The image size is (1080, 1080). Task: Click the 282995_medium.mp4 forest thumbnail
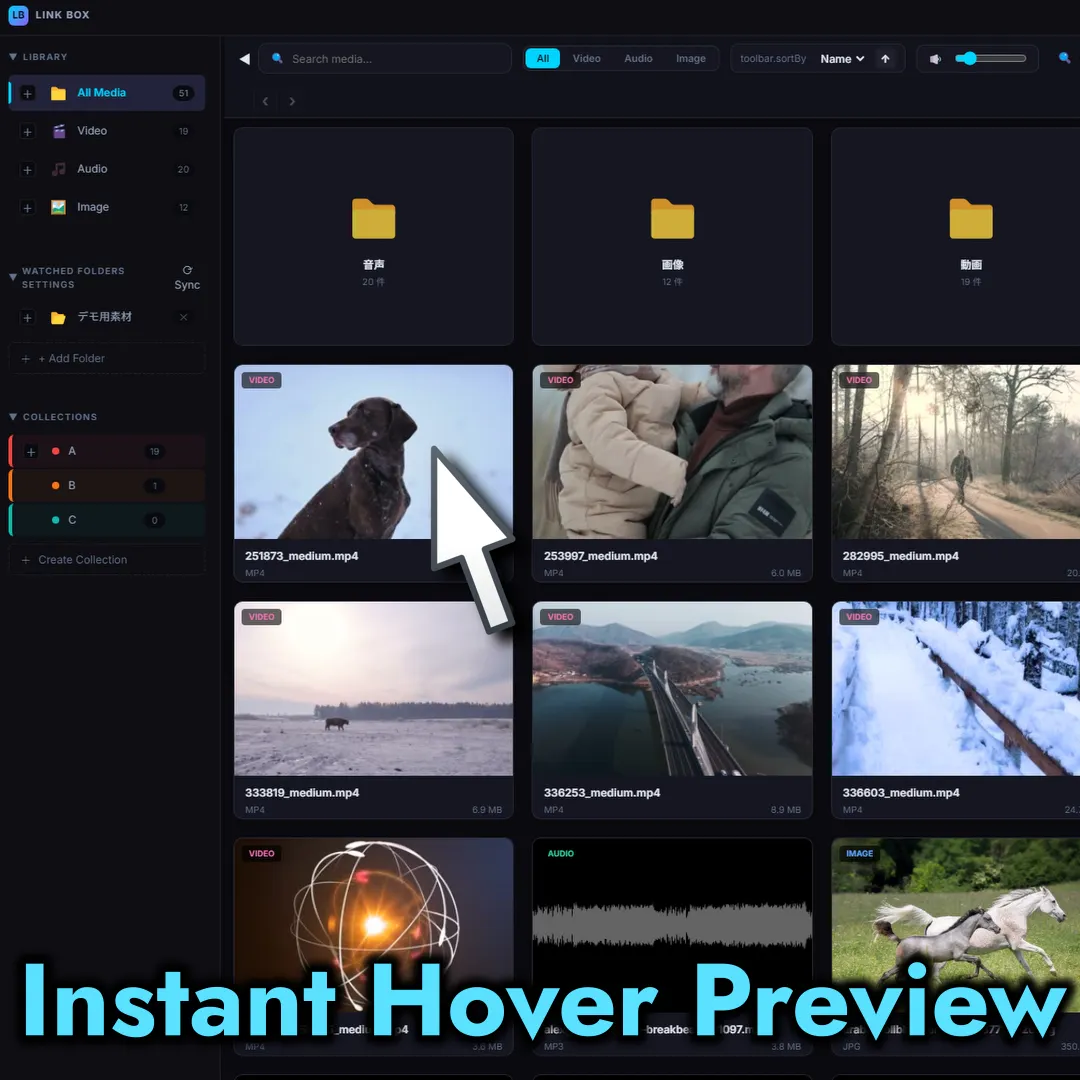(x=956, y=452)
